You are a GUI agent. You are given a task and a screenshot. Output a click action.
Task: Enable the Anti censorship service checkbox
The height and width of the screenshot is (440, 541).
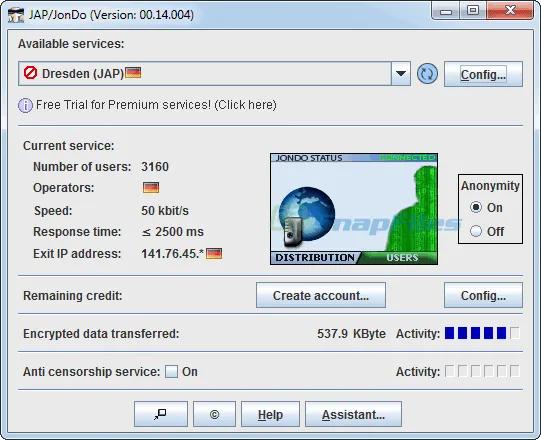tap(171, 372)
